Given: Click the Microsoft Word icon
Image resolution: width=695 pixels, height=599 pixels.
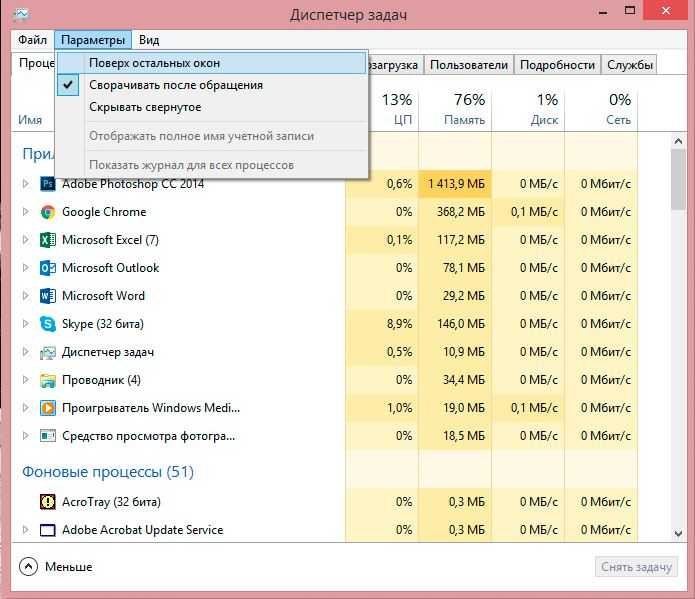Looking at the screenshot, I should [x=48, y=296].
